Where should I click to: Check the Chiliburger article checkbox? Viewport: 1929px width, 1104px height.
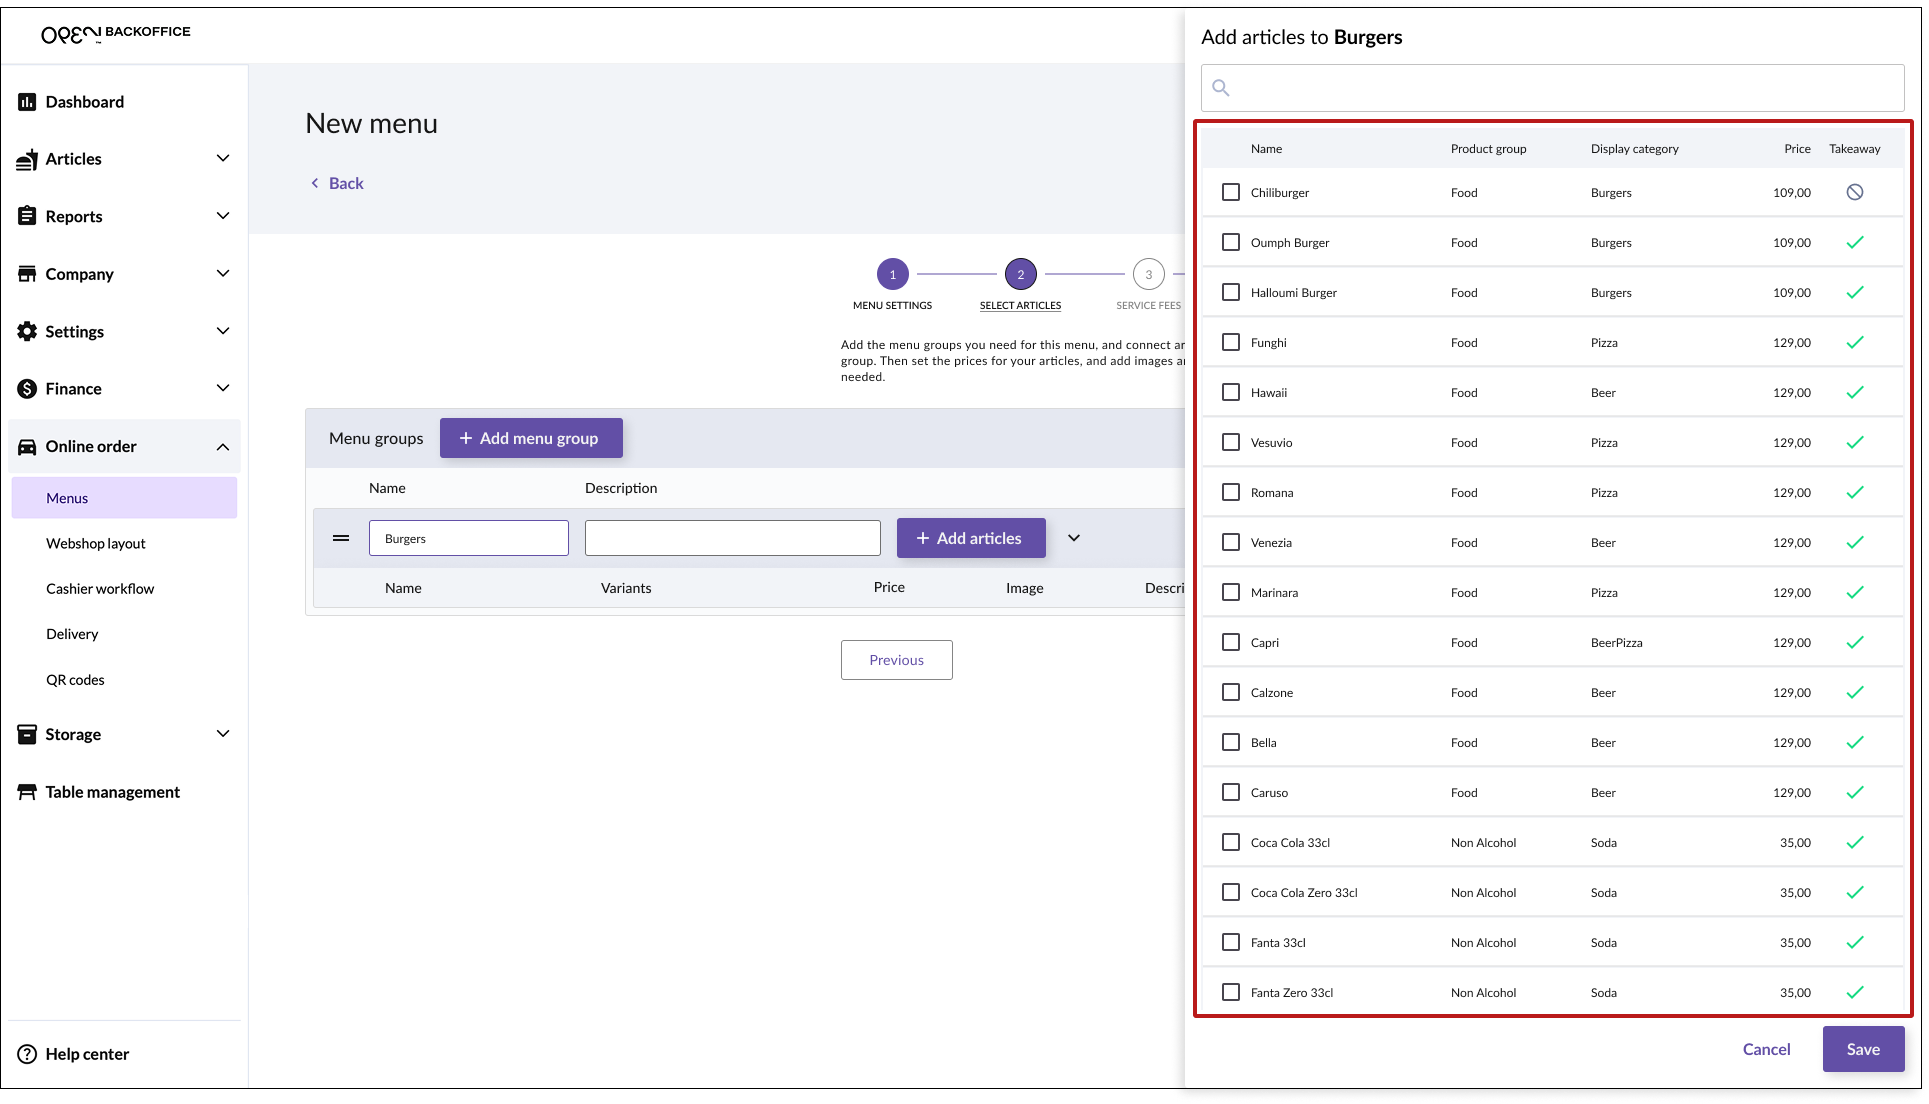pyautogui.click(x=1231, y=192)
